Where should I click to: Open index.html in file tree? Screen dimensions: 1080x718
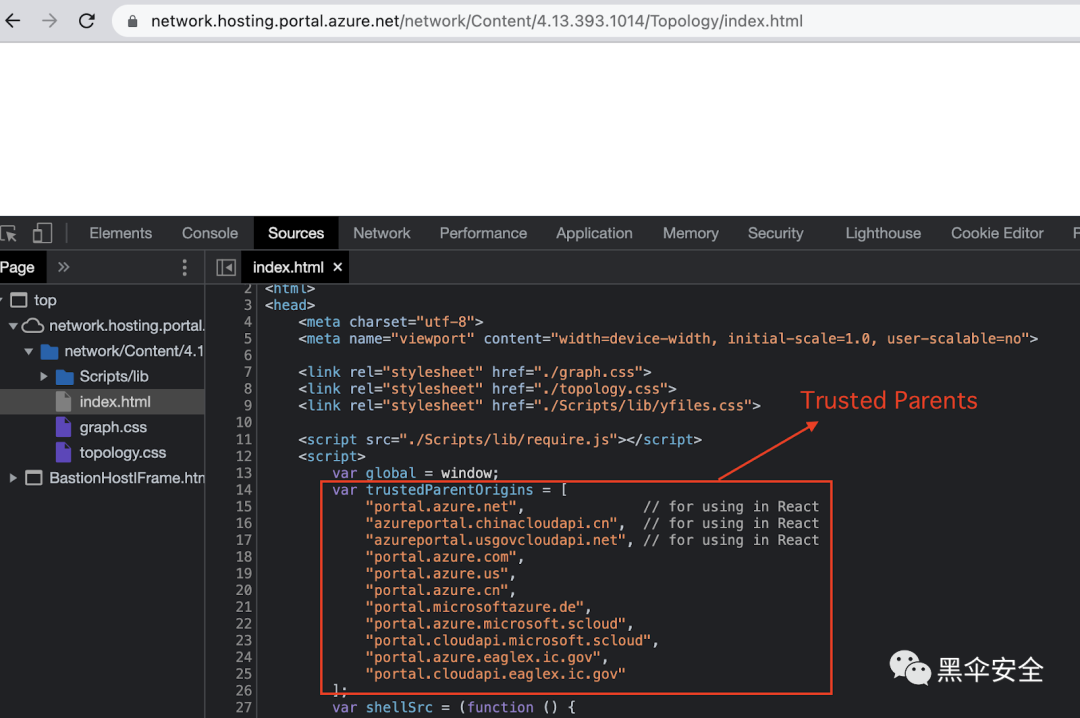coord(114,402)
